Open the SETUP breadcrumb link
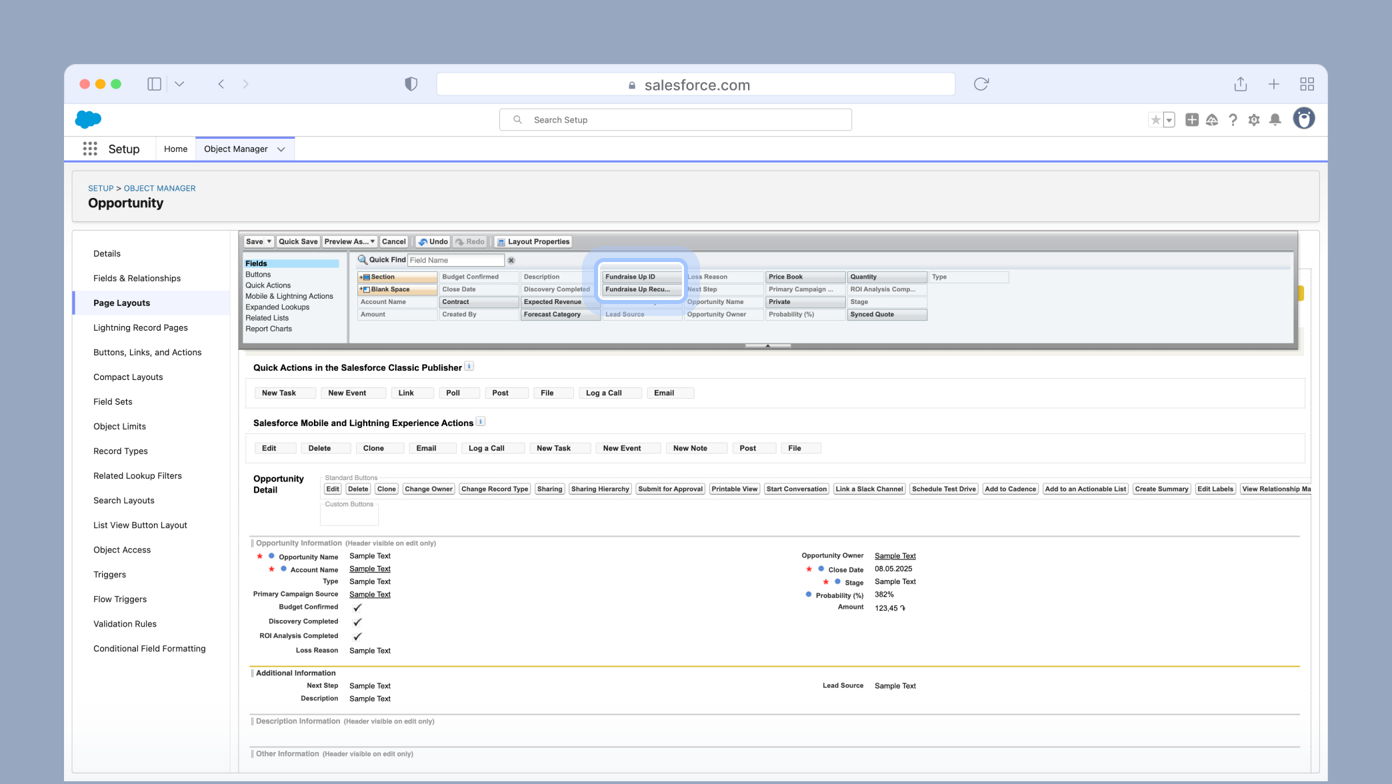The image size is (1392, 784). click(x=100, y=188)
